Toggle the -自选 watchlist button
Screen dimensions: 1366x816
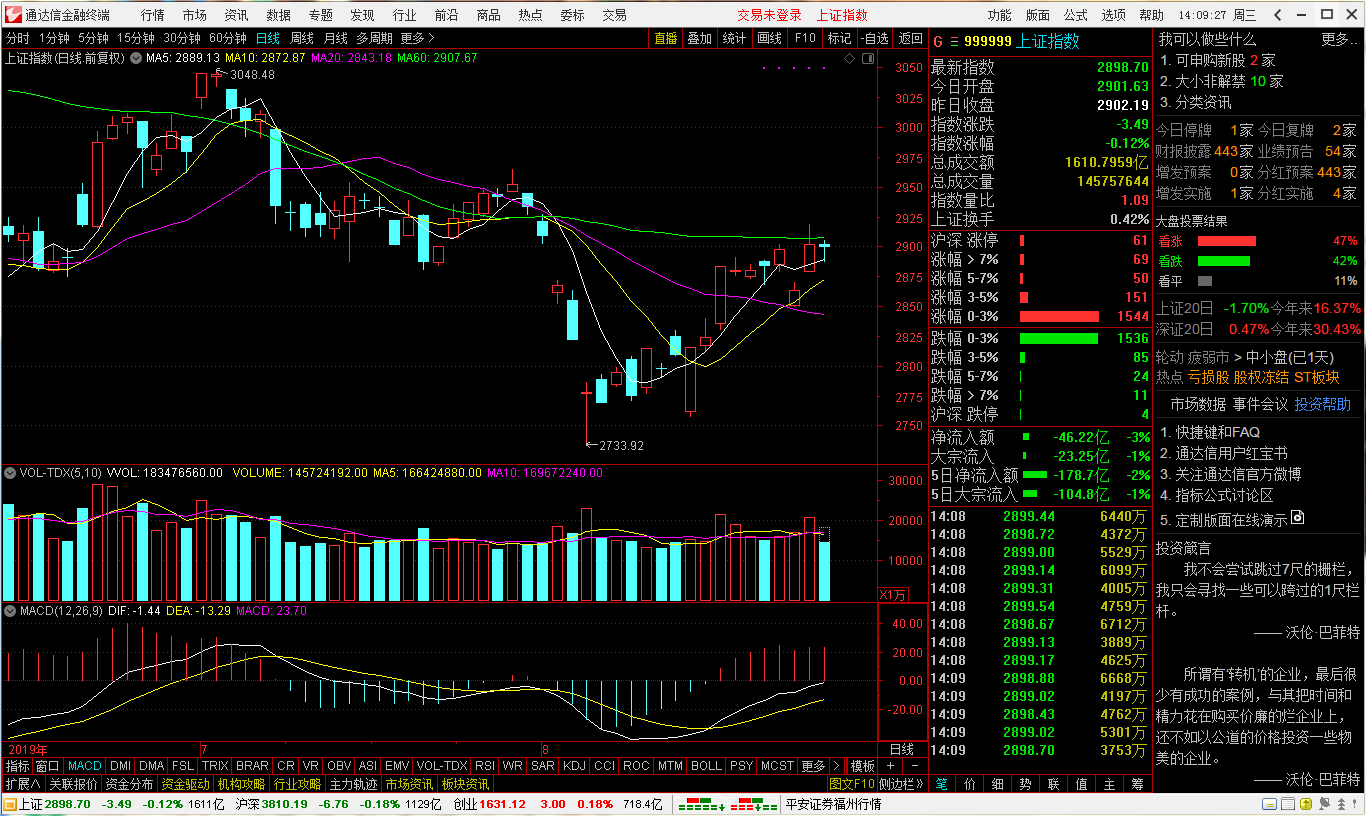pyautogui.click(x=874, y=38)
